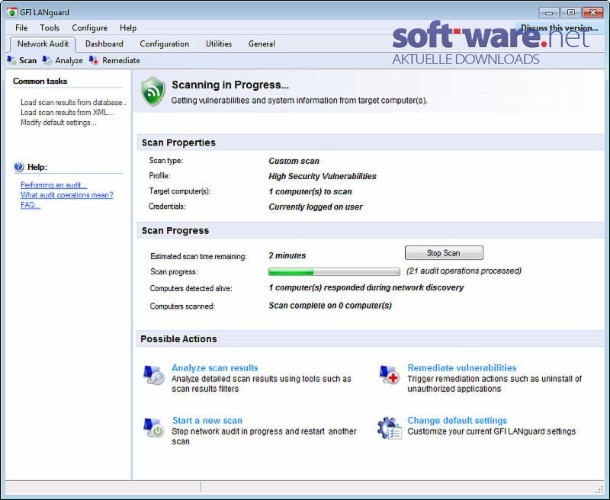Screen dimensions: 610x500
Task: Click the Analyze scan results link
Action: [x=215, y=368]
